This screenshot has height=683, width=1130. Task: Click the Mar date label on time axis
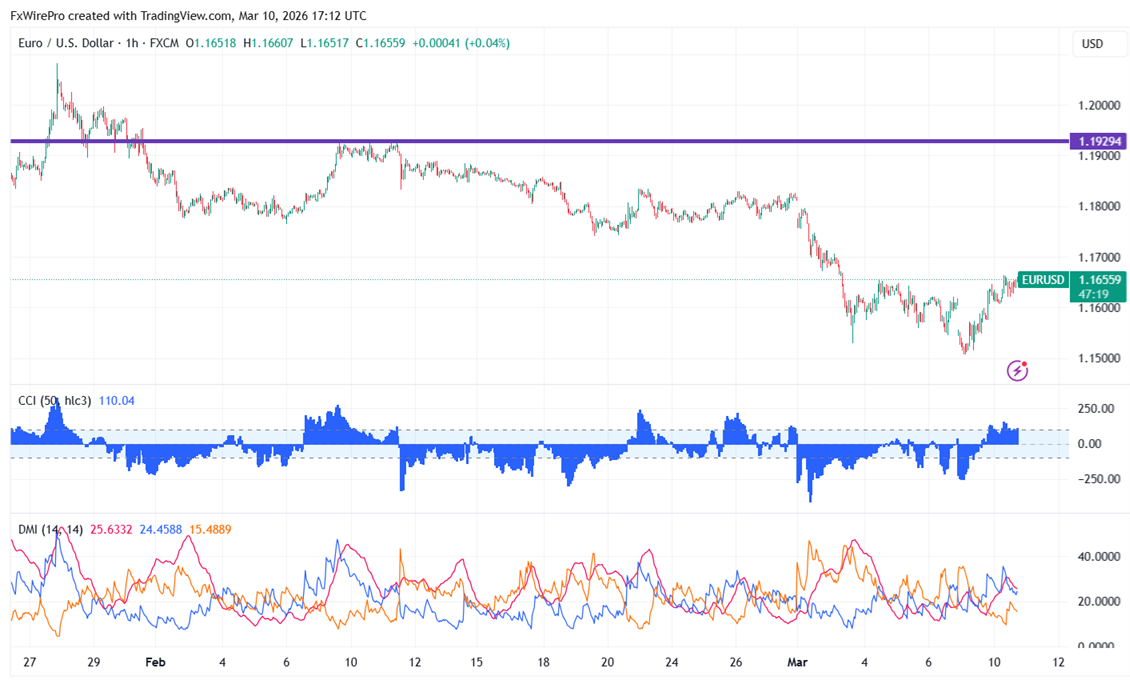pos(797,662)
